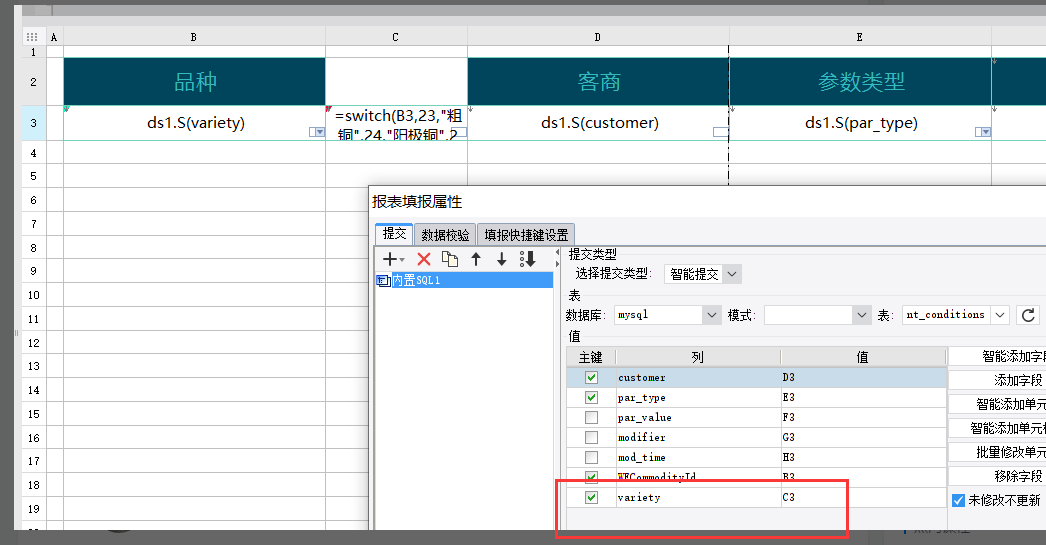The height and width of the screenshot is (545, 1046).
Task: Select cell with ds1.S(par_type)
Action: tap(861, 123)
